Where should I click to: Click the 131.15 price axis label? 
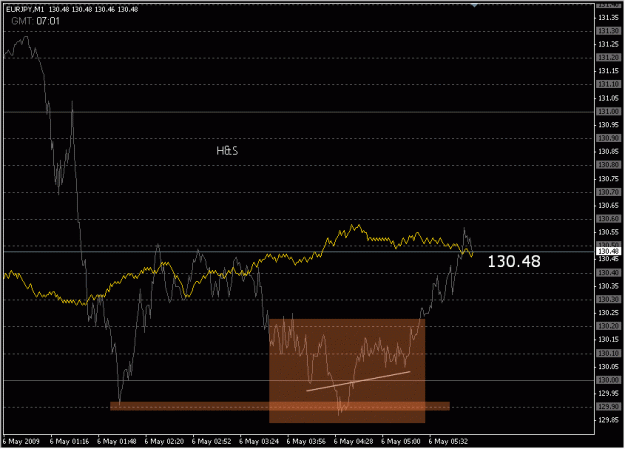pos(608,71)
